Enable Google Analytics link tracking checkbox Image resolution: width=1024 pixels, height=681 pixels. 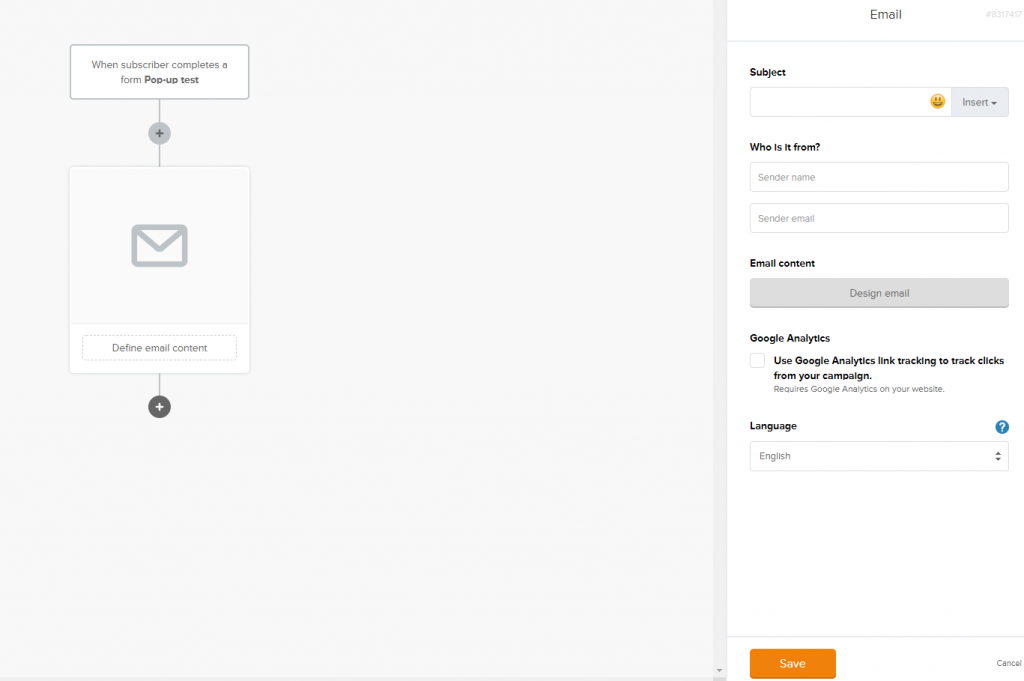pyautogui.click(x=757, y=360)
